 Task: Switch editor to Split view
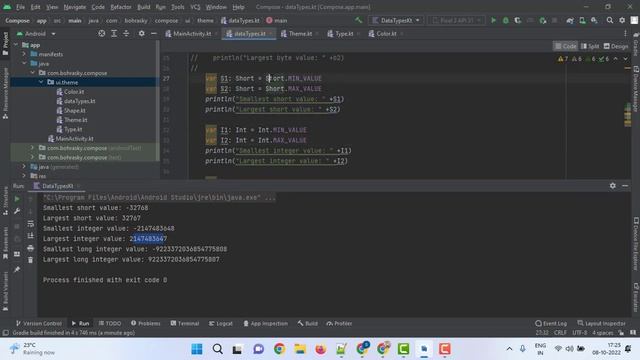pyautogui.click(x=590, y=46)
